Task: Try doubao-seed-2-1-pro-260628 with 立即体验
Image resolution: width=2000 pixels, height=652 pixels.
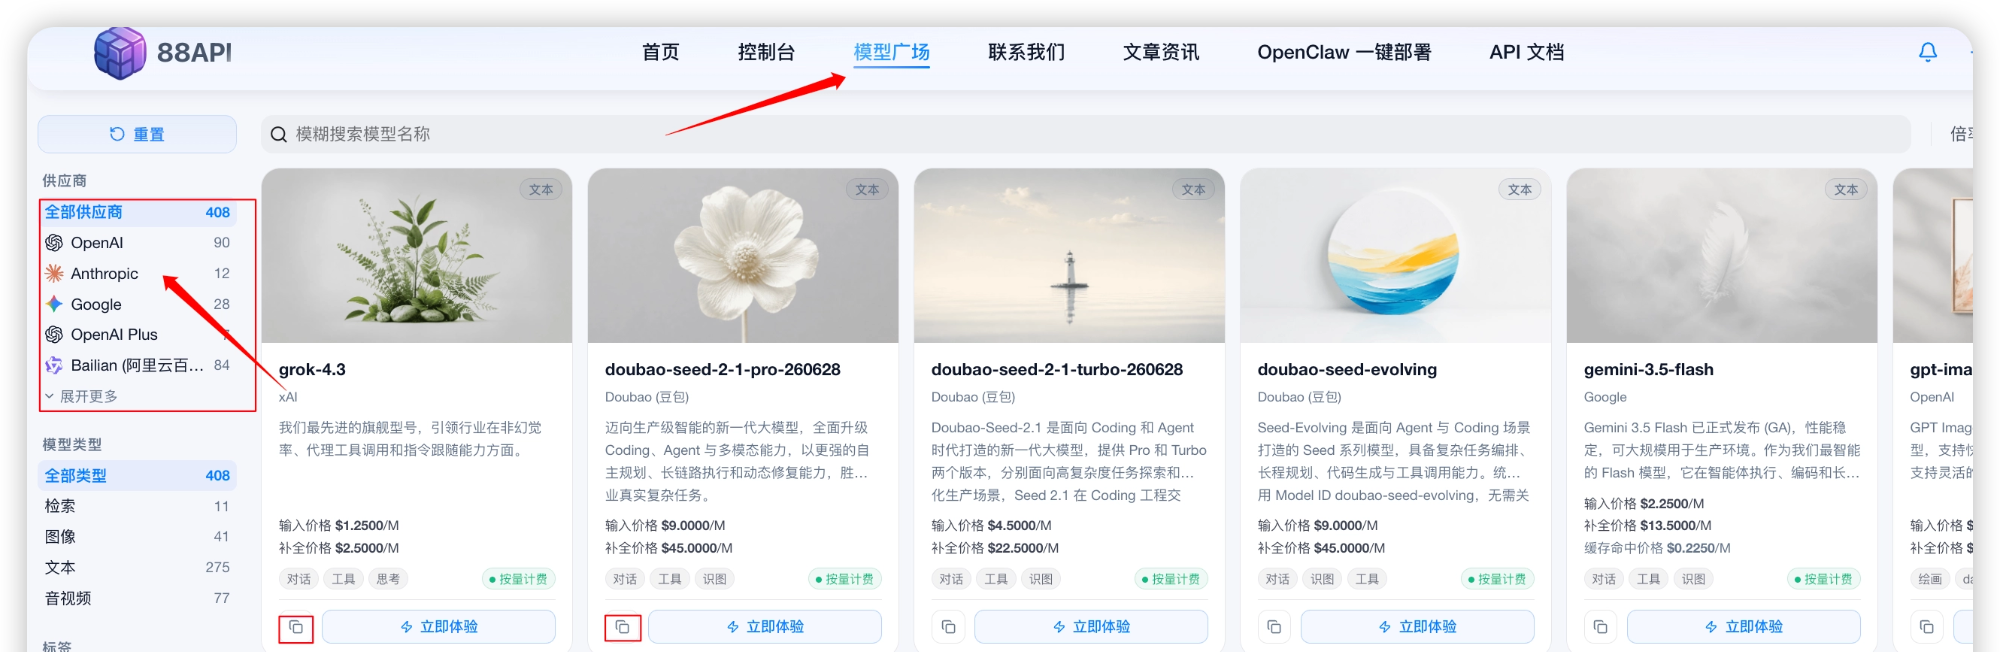Action: point(765,627)
